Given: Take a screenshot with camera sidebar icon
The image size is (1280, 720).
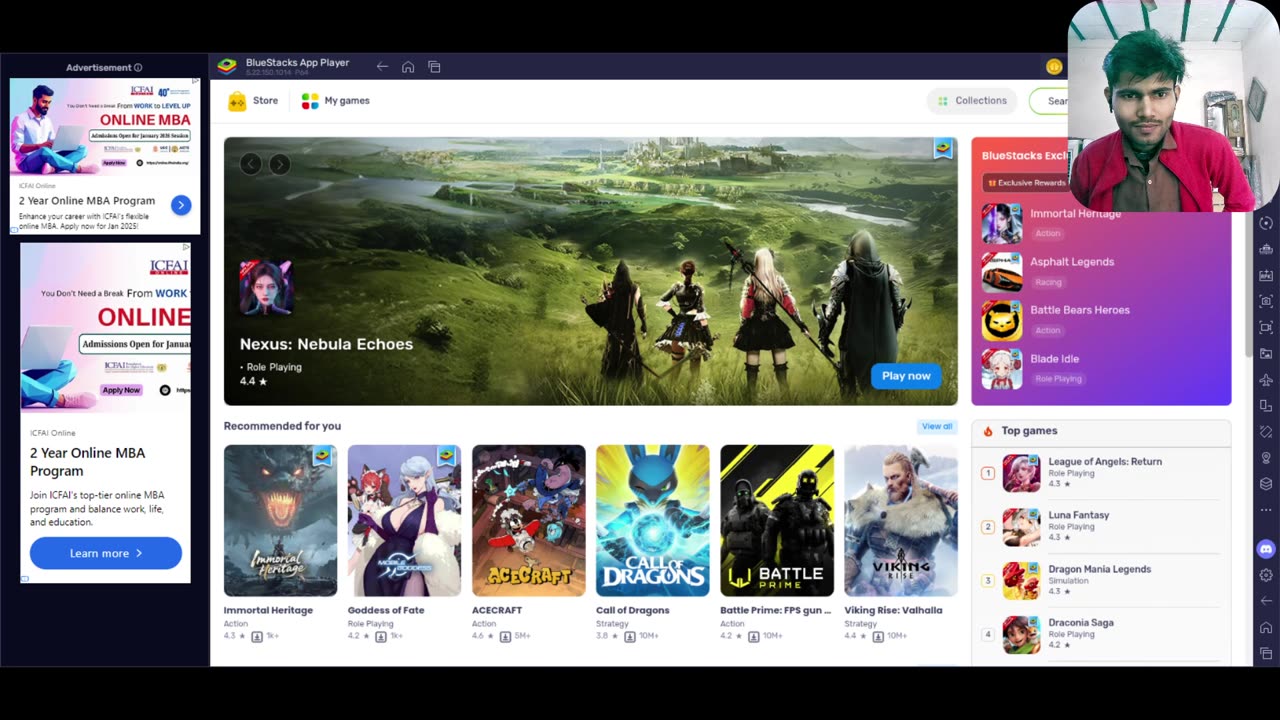Looking at the screenshot, I should tap(1266, 301).
